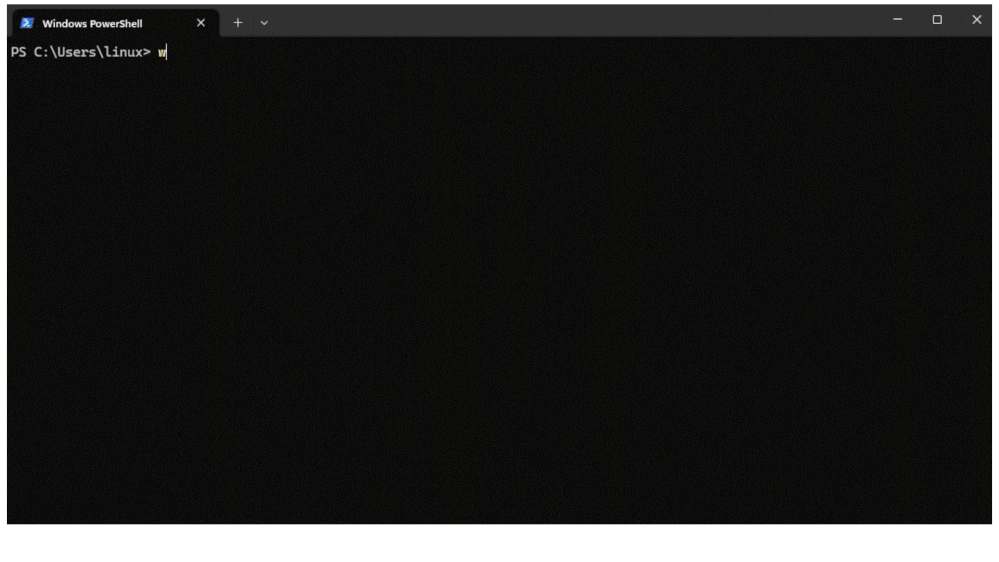Maximize the terminal window
Image resolution: width=999 pixels, height=562 pixels.
pos(937,20)
